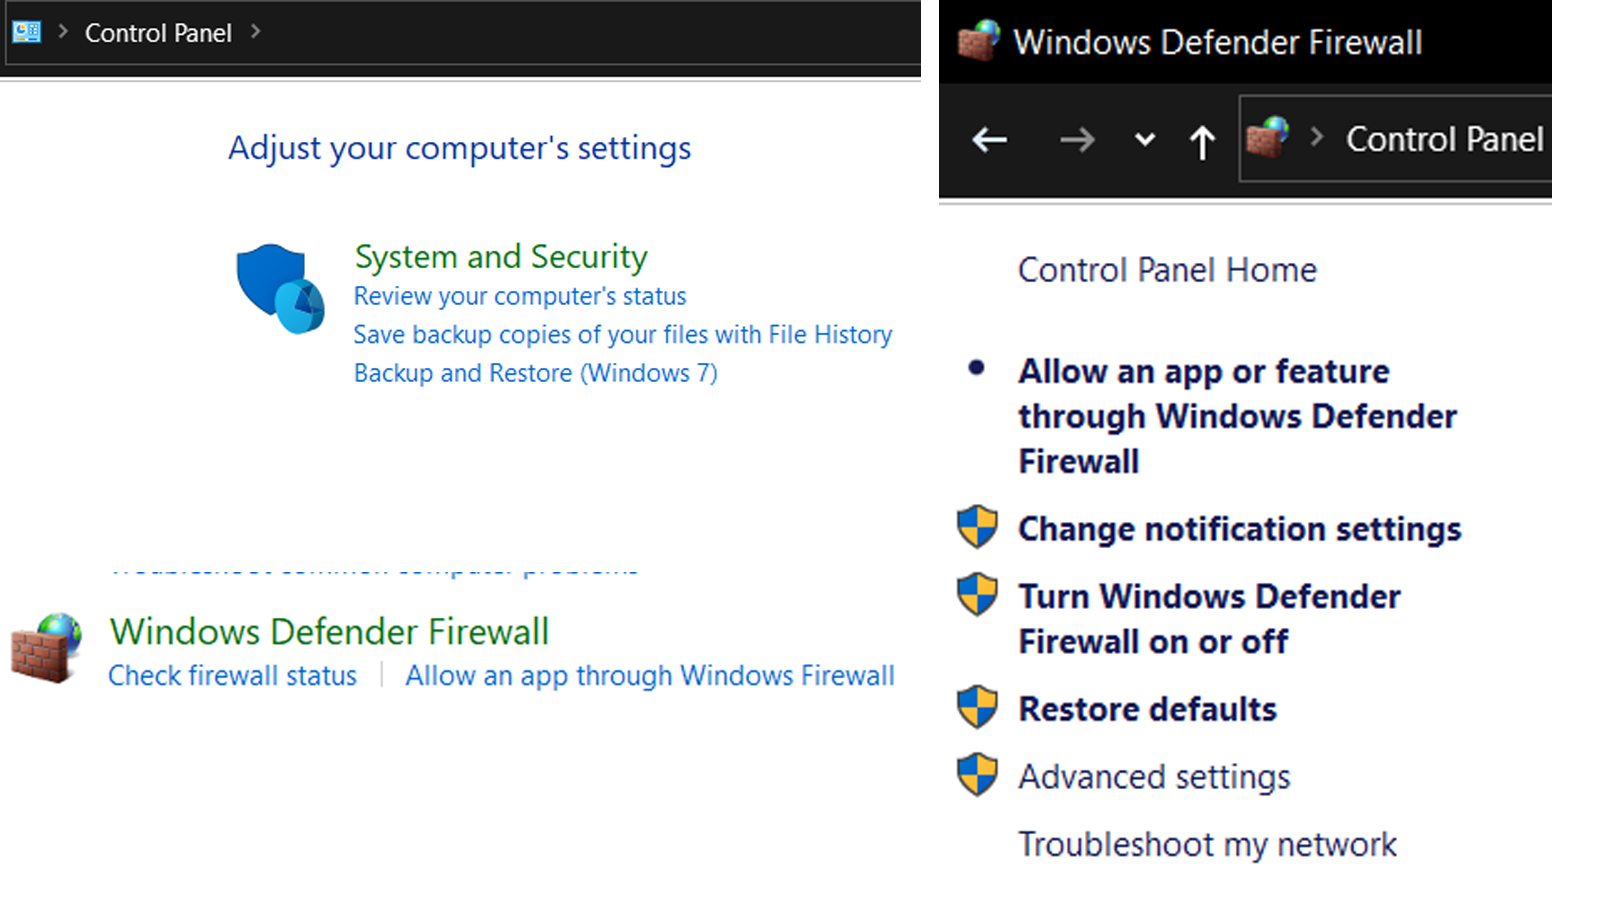The width and height of the screenshot is (1600, 900).
Task: Click the Windows Defender Firewall window title text
Action: tap(1217, 42)
